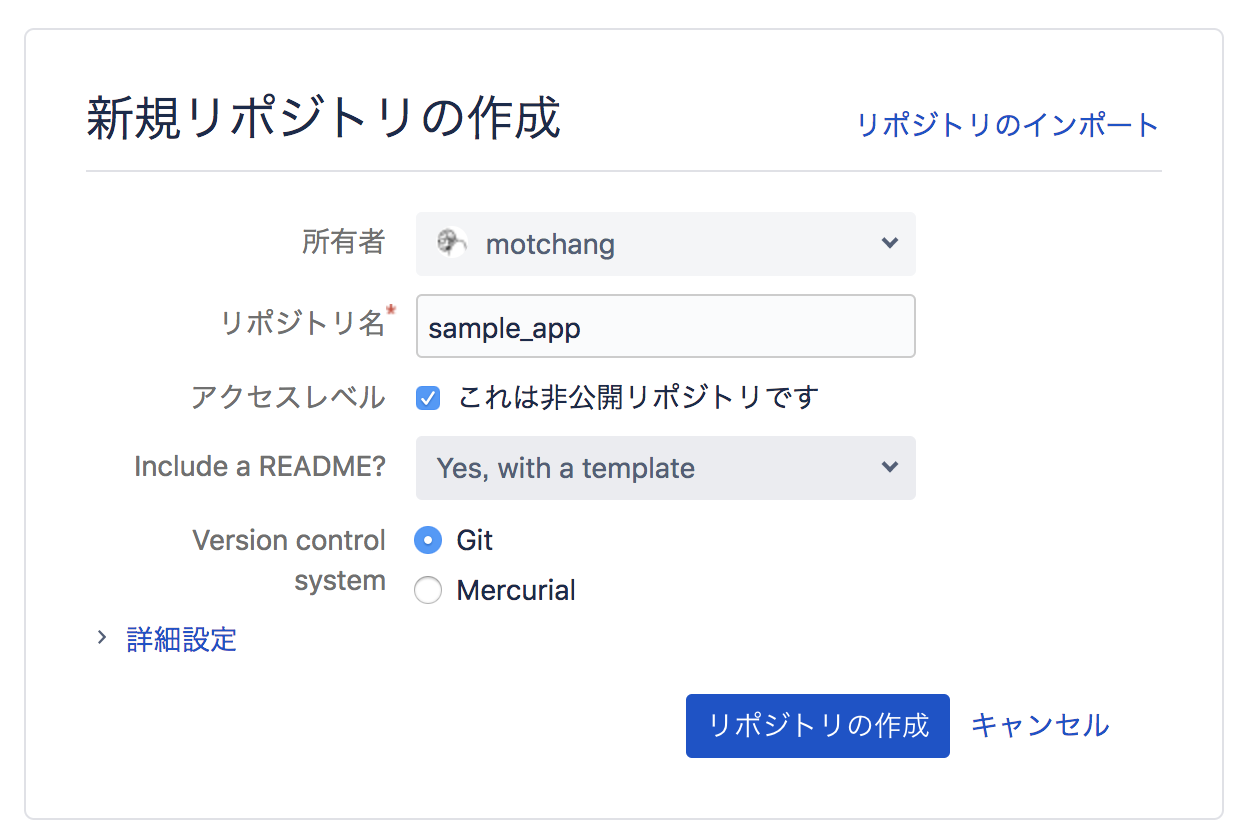The width and height of the screenshot is (1238, 840).
Task: Click the chevron on the owner selector
Action: (890, 243)
